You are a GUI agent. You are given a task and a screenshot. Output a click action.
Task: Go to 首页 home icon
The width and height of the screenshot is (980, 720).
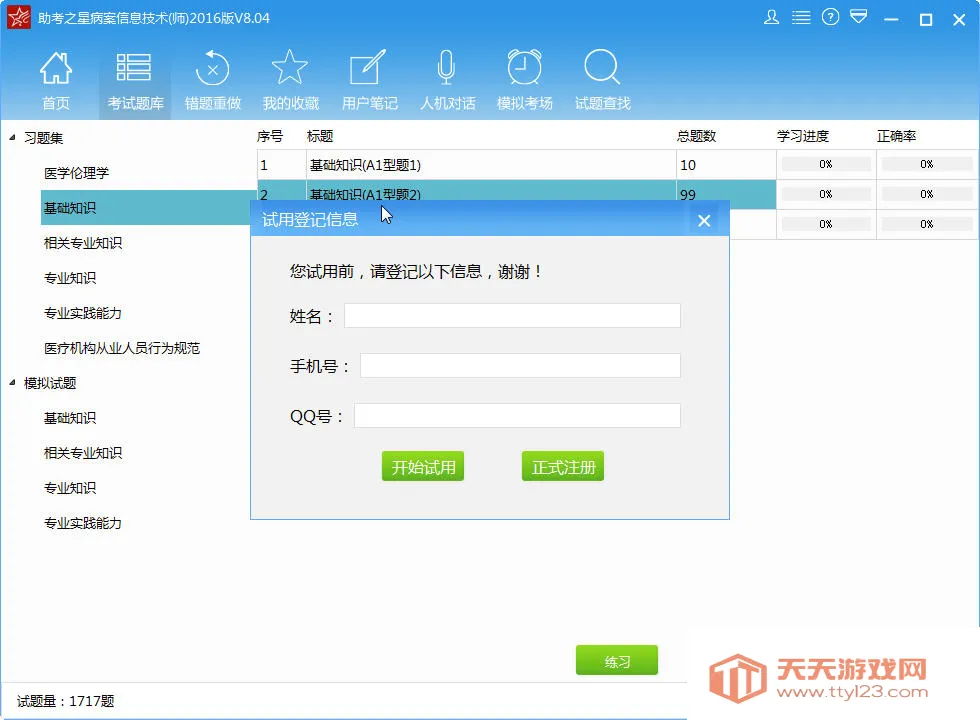[56, 81]
